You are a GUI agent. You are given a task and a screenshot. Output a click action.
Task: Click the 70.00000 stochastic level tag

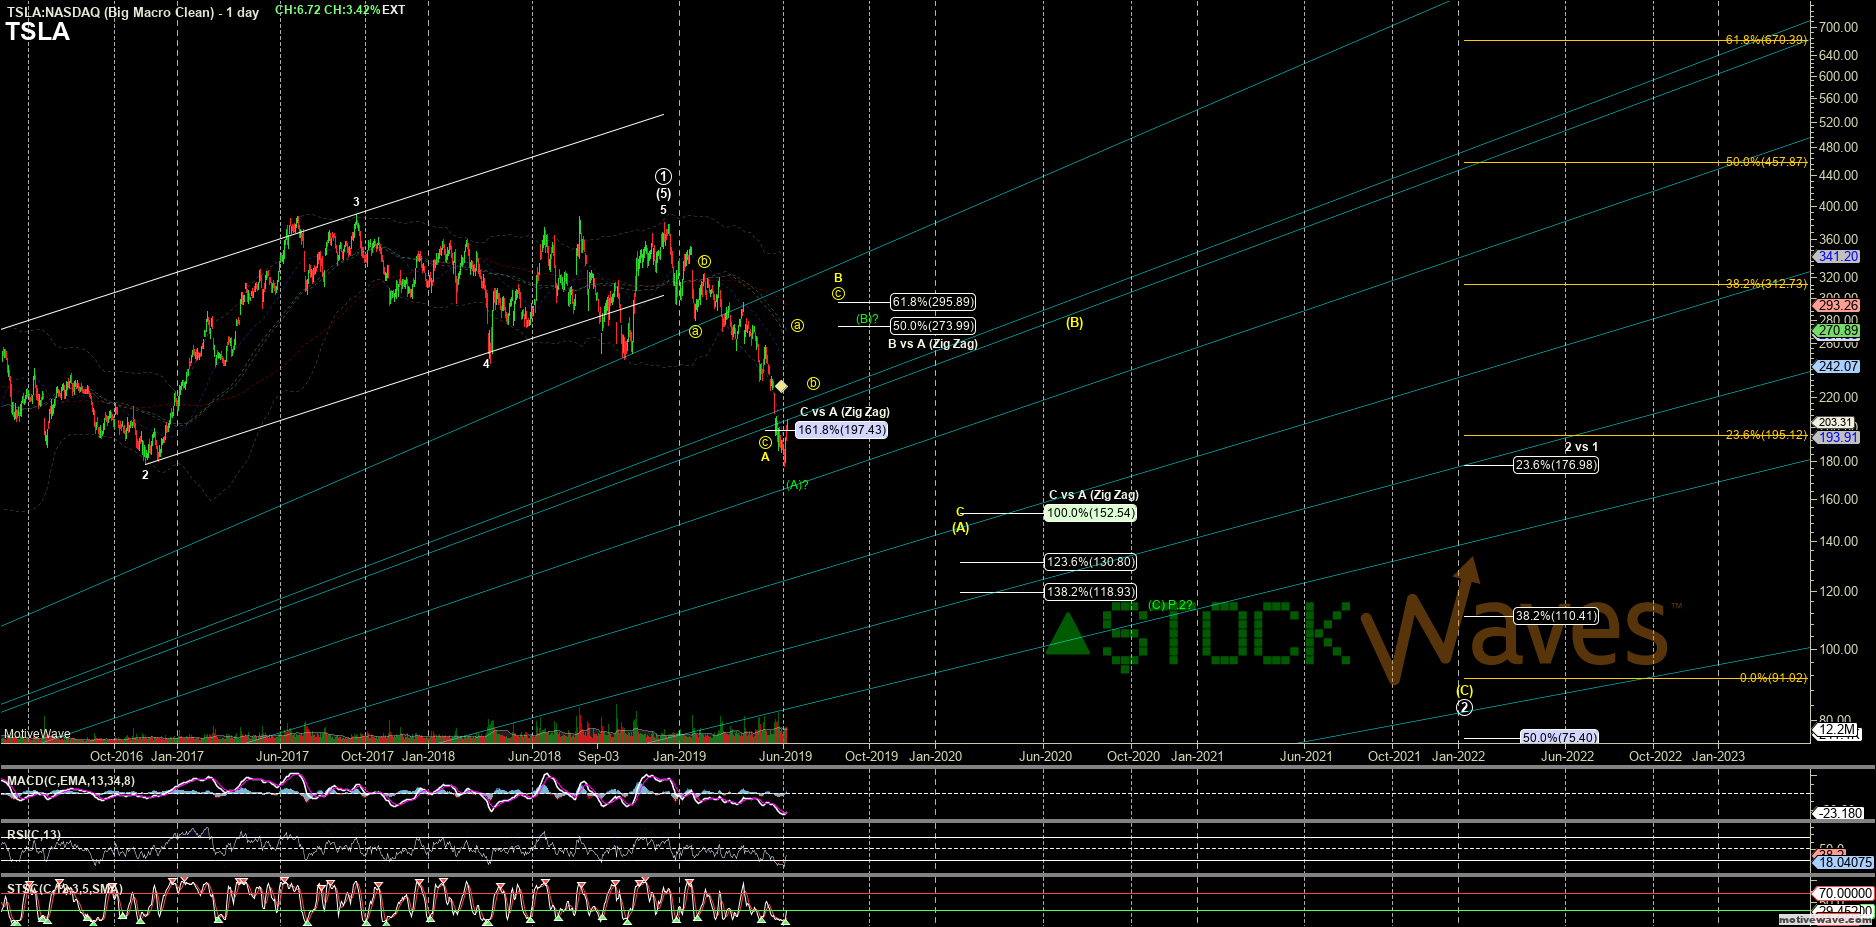1844,893
